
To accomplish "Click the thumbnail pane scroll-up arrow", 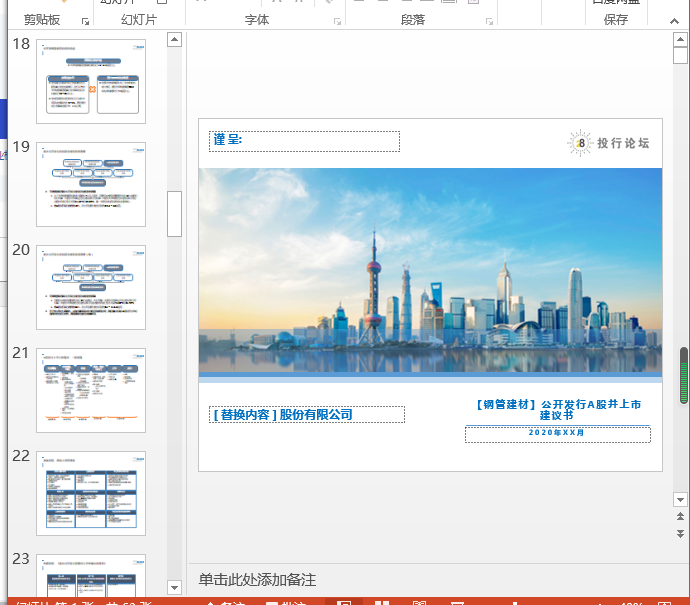I will (x=175, y=40).
